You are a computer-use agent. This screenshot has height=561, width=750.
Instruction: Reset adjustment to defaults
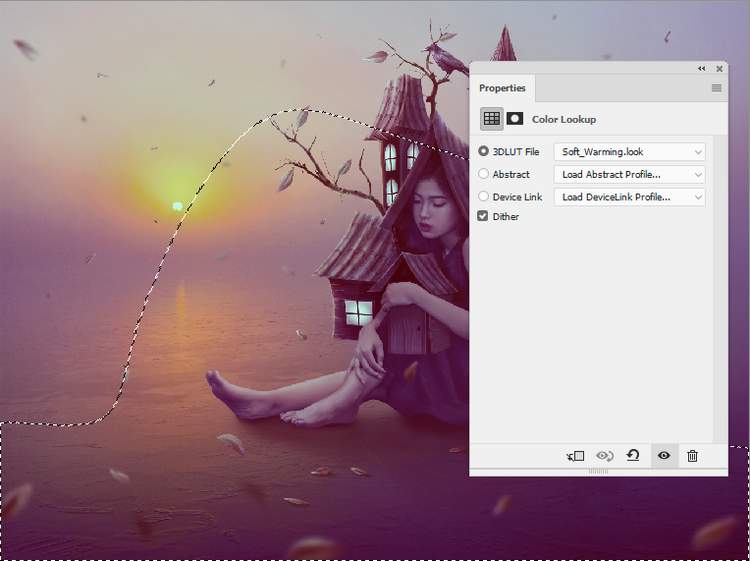tap(633, 455)
